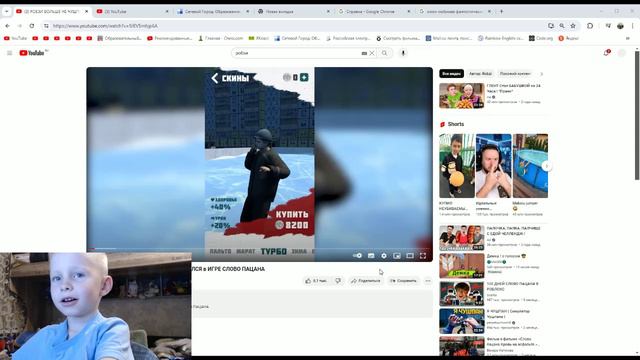Toggle subtitles in the video player
The width and height of the screenshot is (640, 360).
(x=371, y=256)
